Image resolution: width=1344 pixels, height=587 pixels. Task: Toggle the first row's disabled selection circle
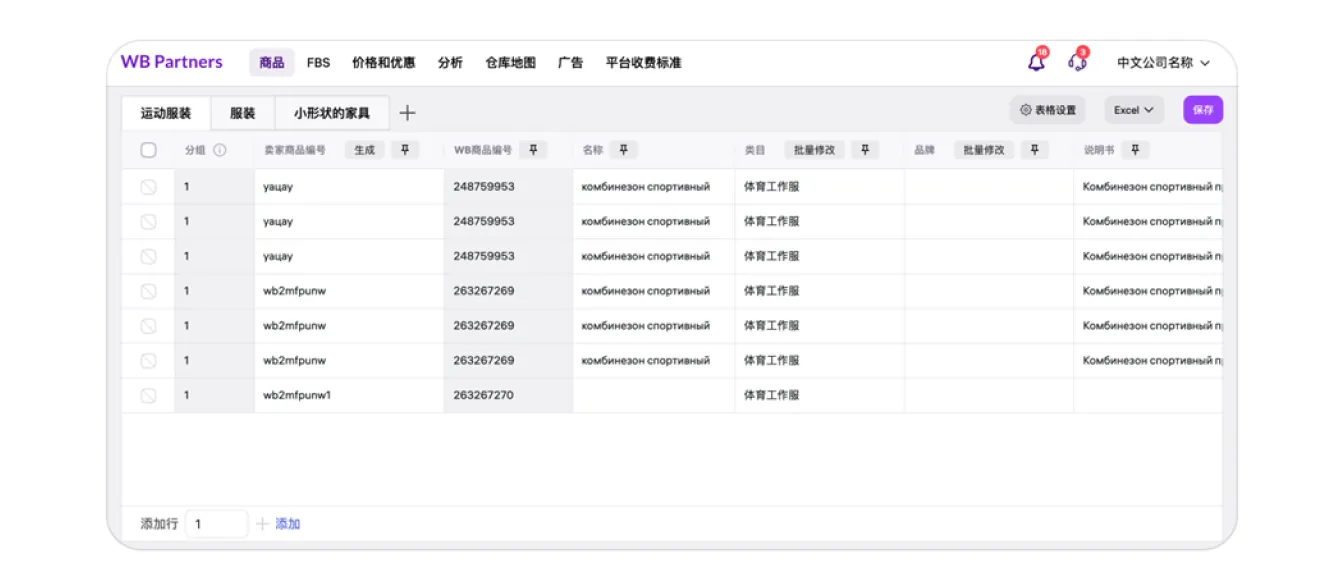pyautogui.click(x=148, y=187)
